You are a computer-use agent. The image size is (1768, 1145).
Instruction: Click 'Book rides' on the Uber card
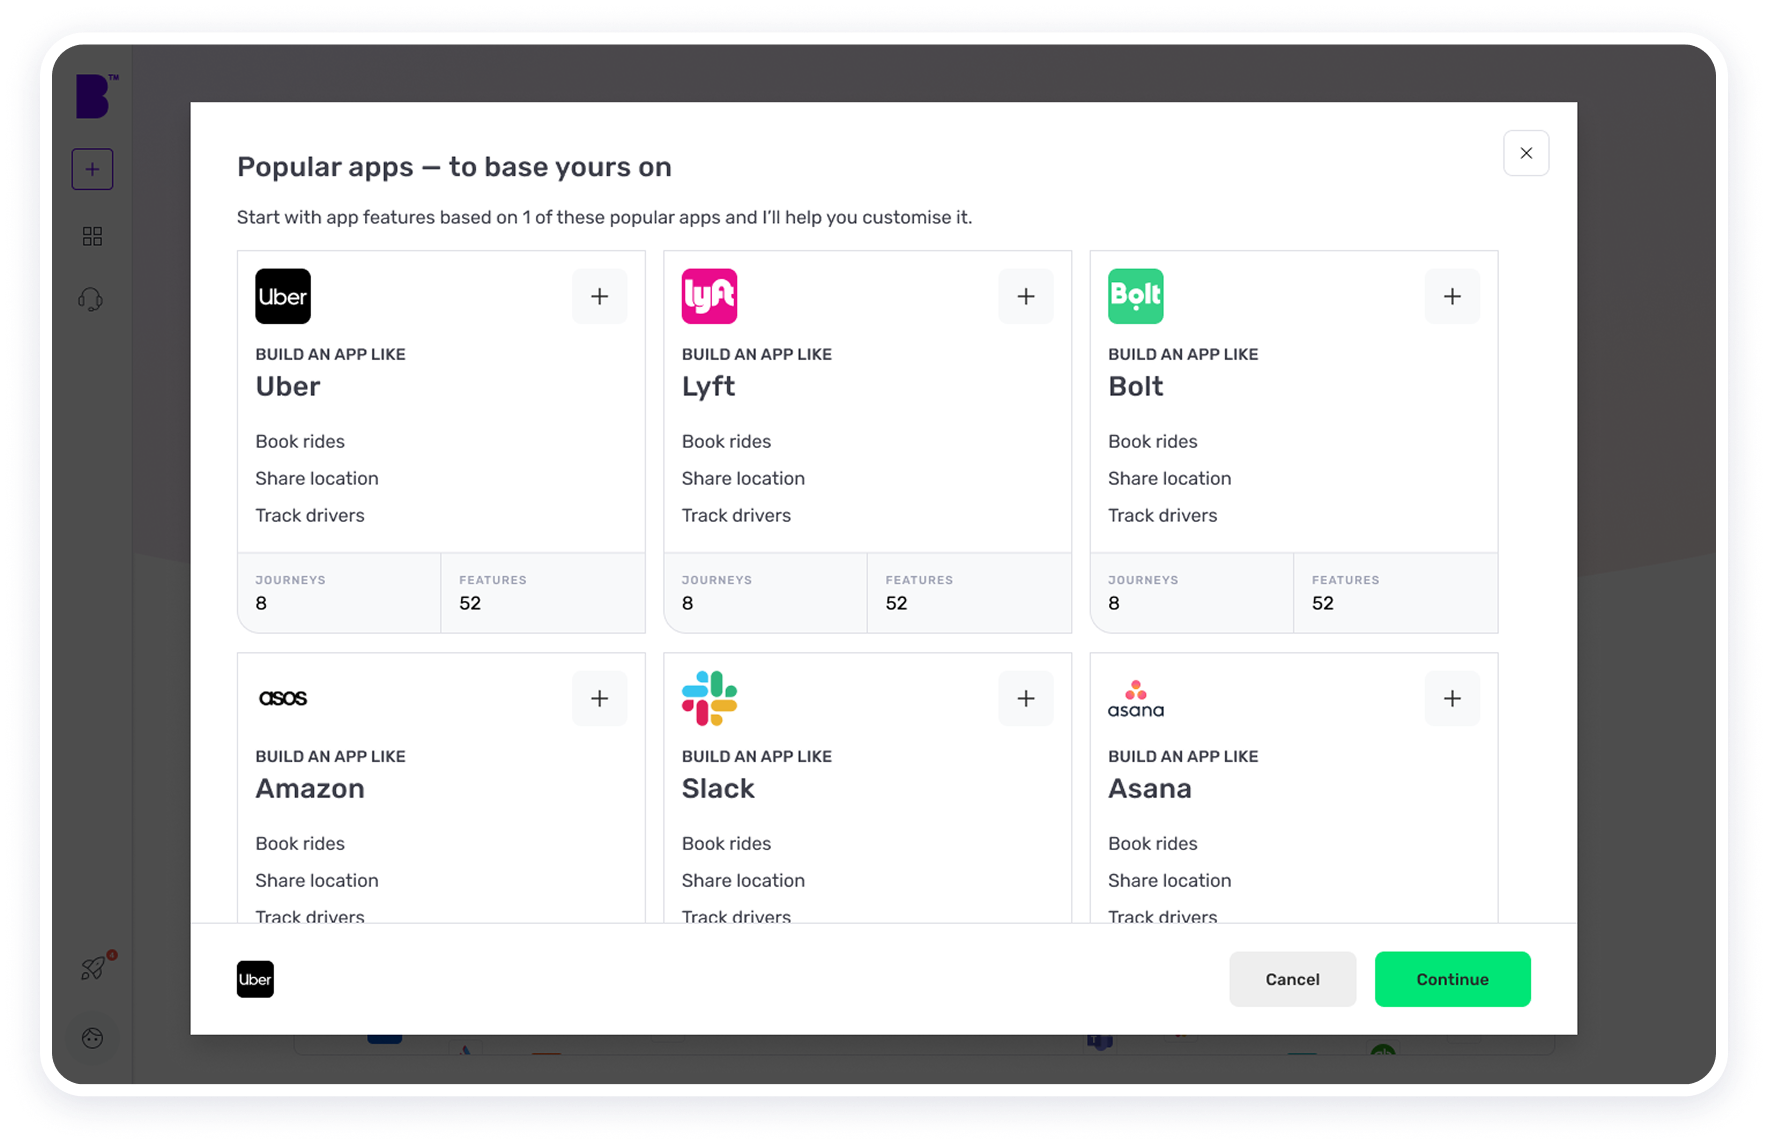300,441
